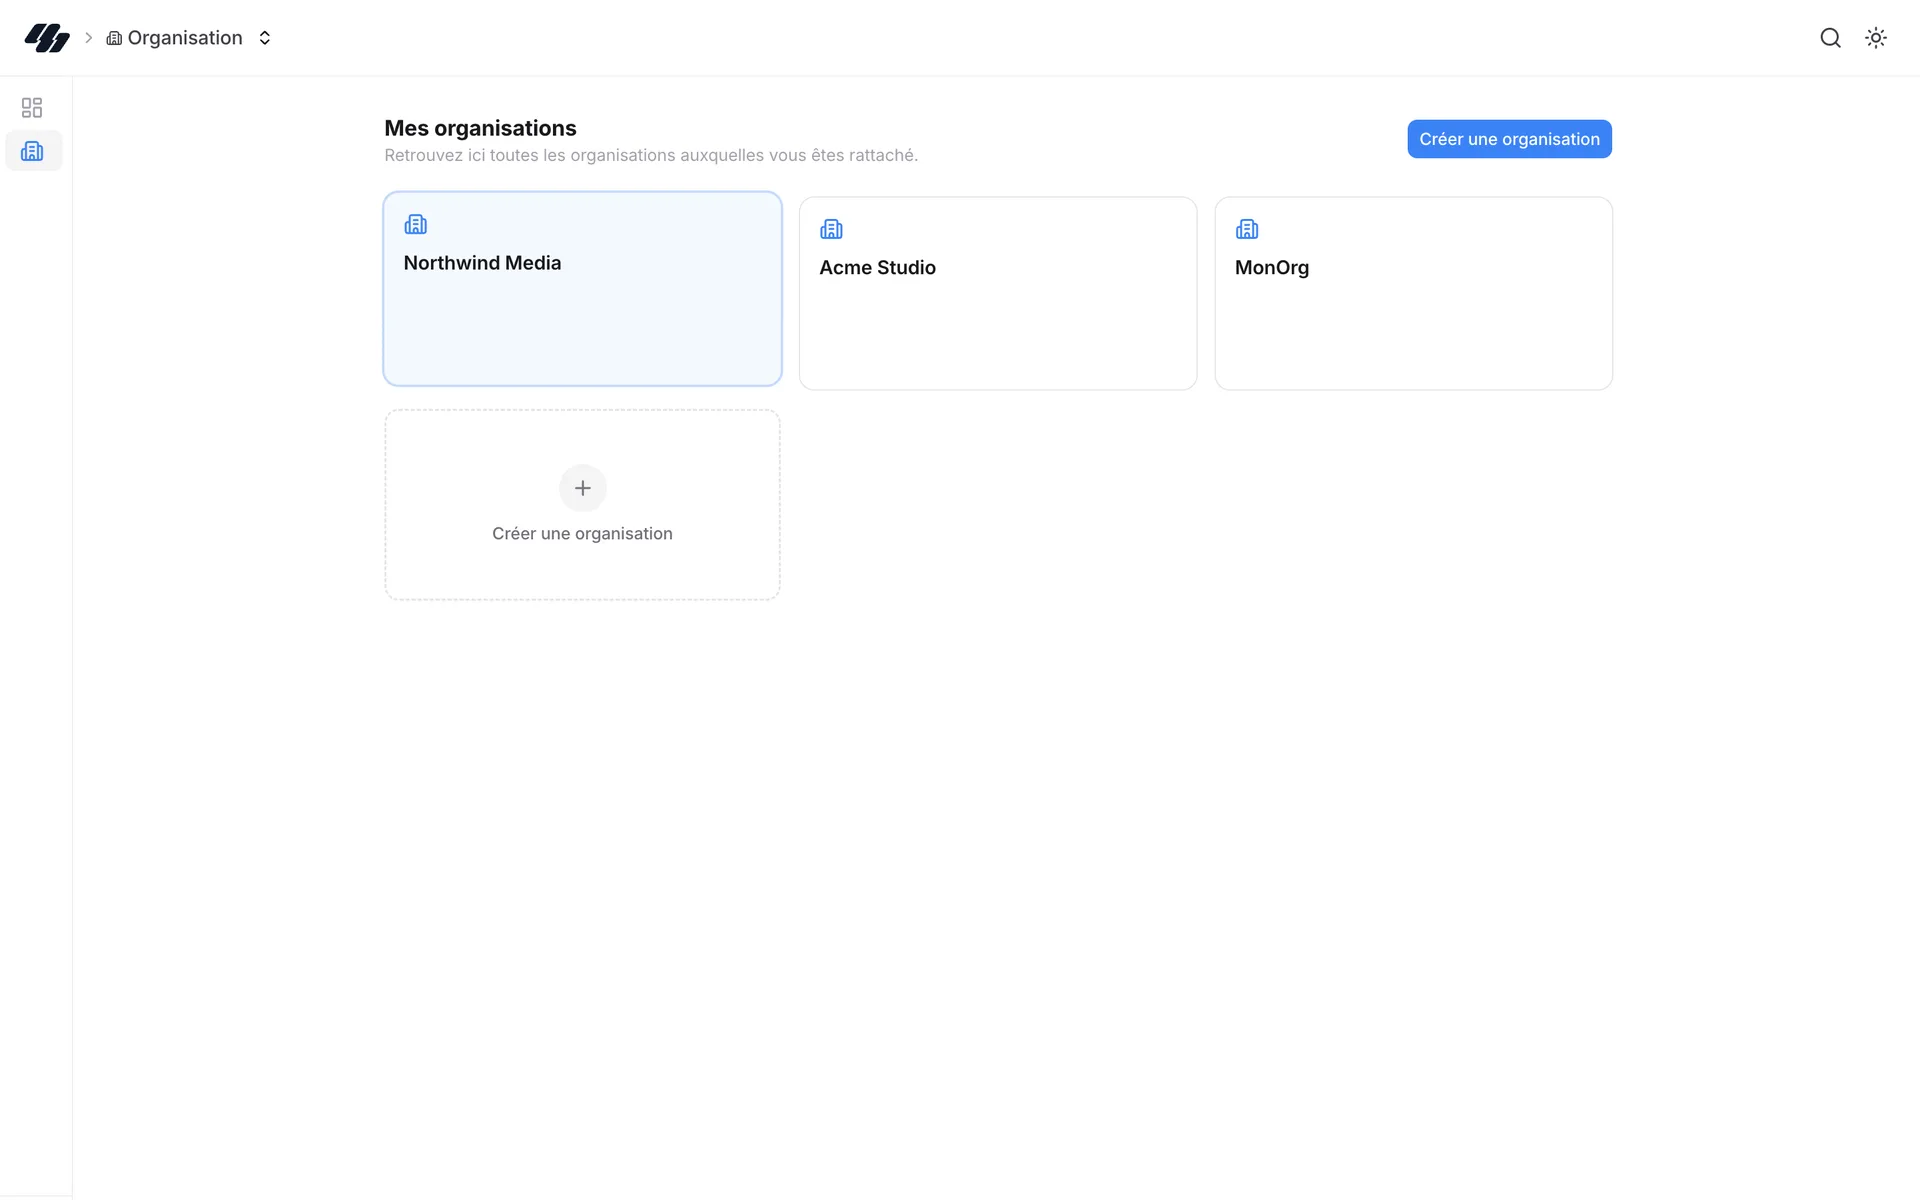The height and width of the screenshot is (1200, 1920).
Task: Click the breadcrumb arrow next to logo
Action: pyautogui.click(x=88, y=38)
